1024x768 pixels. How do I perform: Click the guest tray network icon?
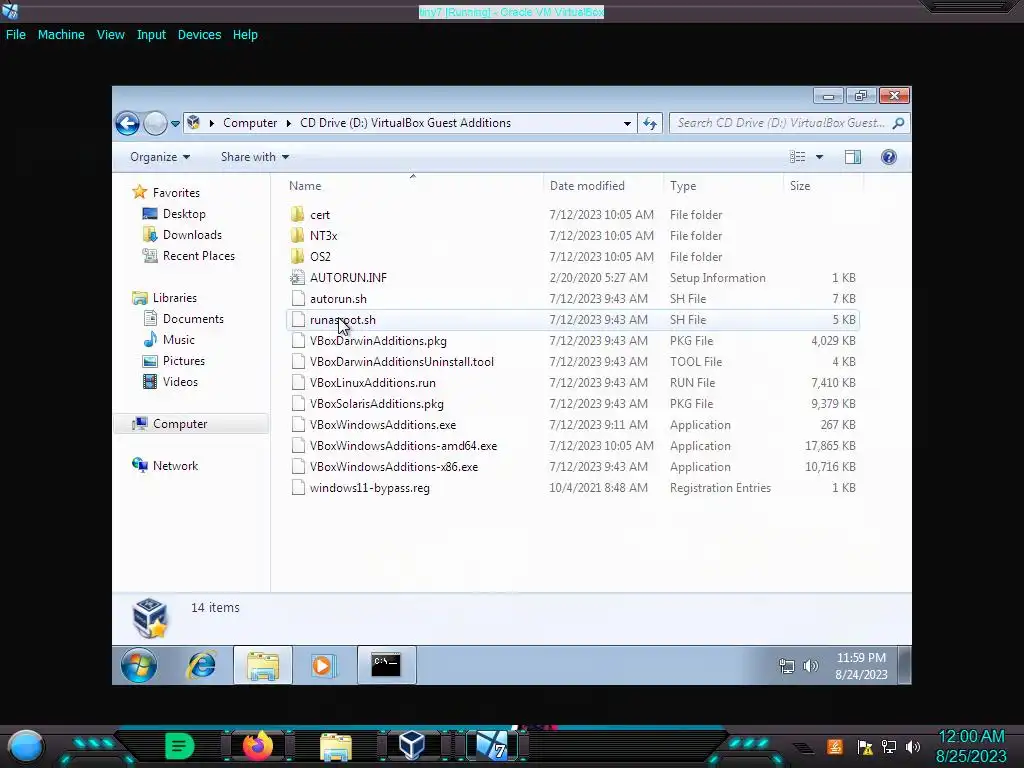(787, 666)
